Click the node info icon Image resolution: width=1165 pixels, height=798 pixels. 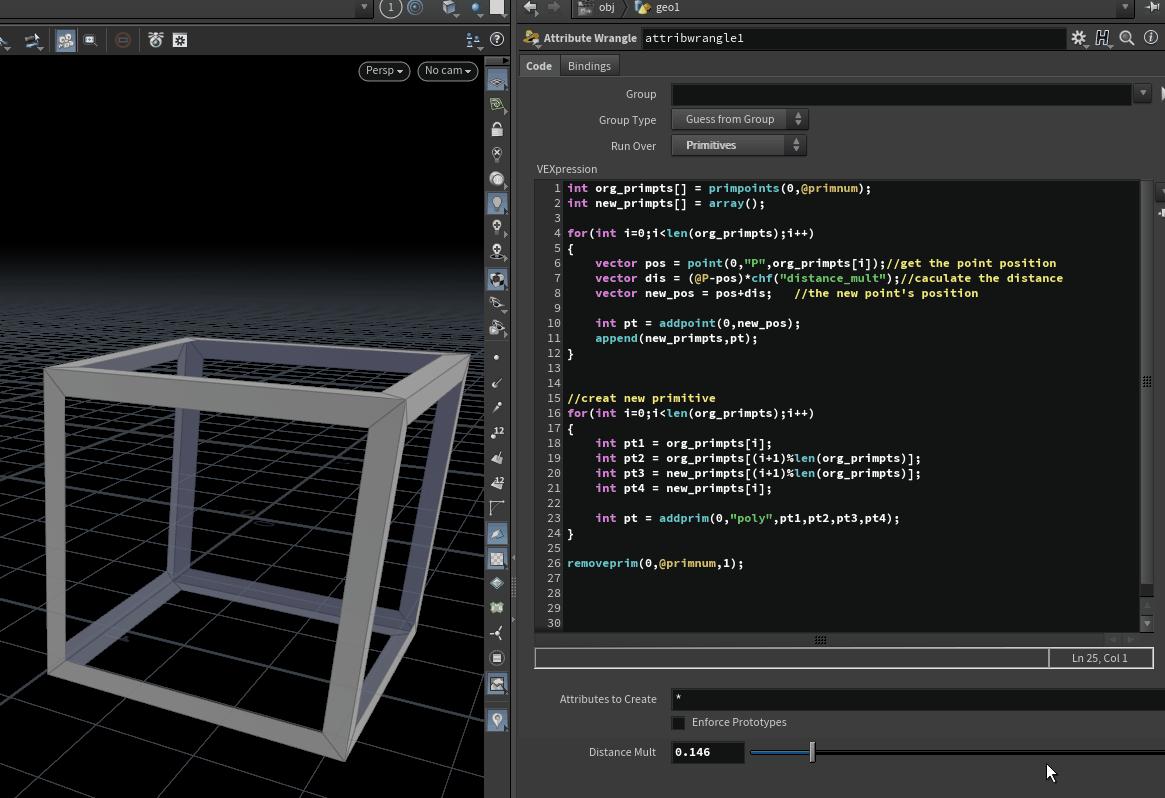click(x=1150, y=38)
